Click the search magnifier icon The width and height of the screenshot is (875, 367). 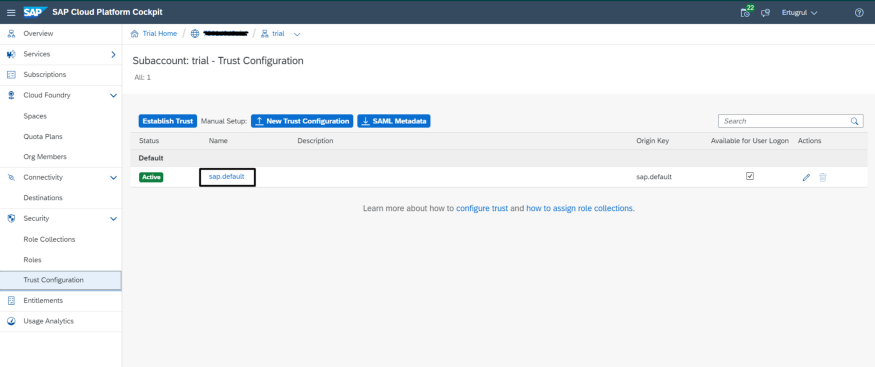click(854, 121)
